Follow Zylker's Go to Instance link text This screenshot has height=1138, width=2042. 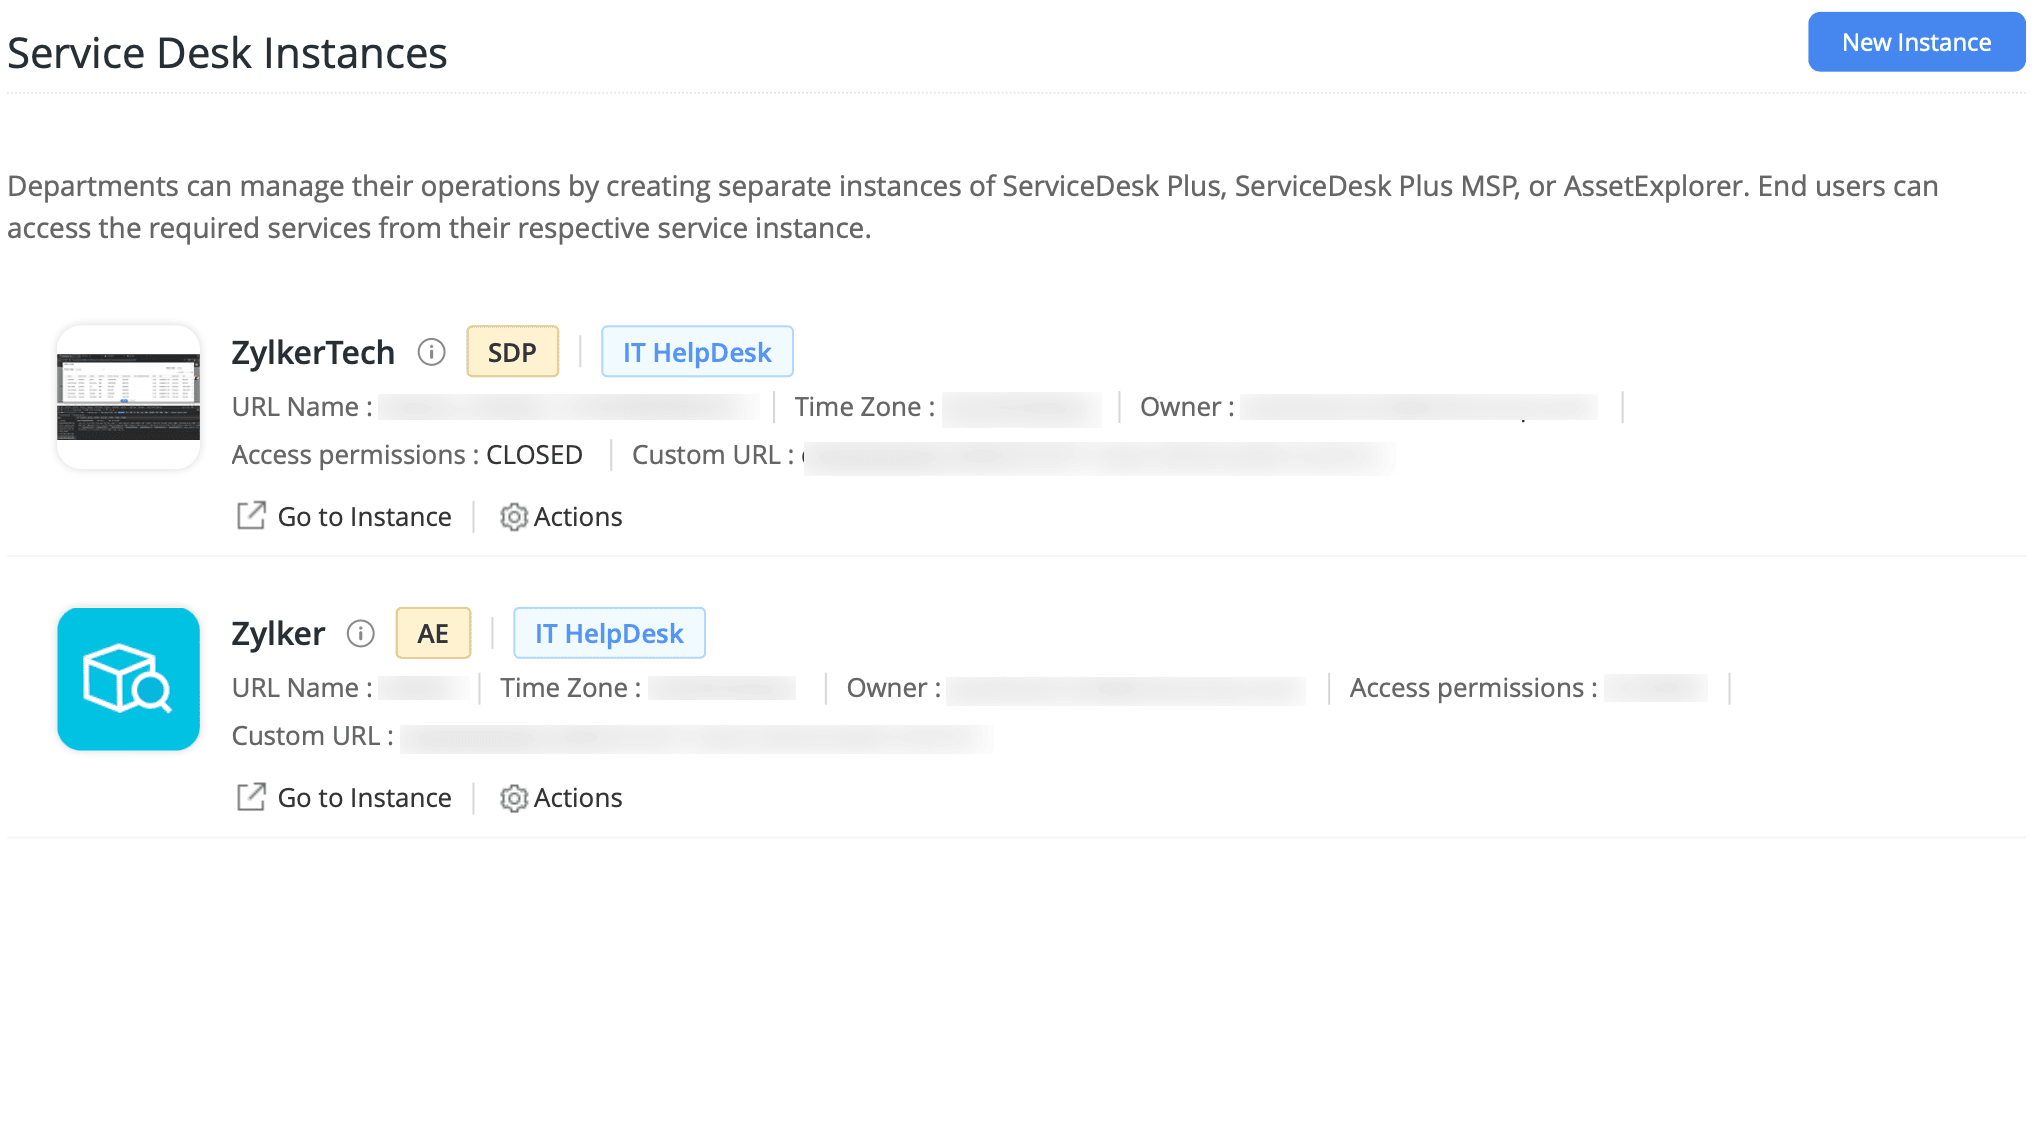[x=364, y=798]
